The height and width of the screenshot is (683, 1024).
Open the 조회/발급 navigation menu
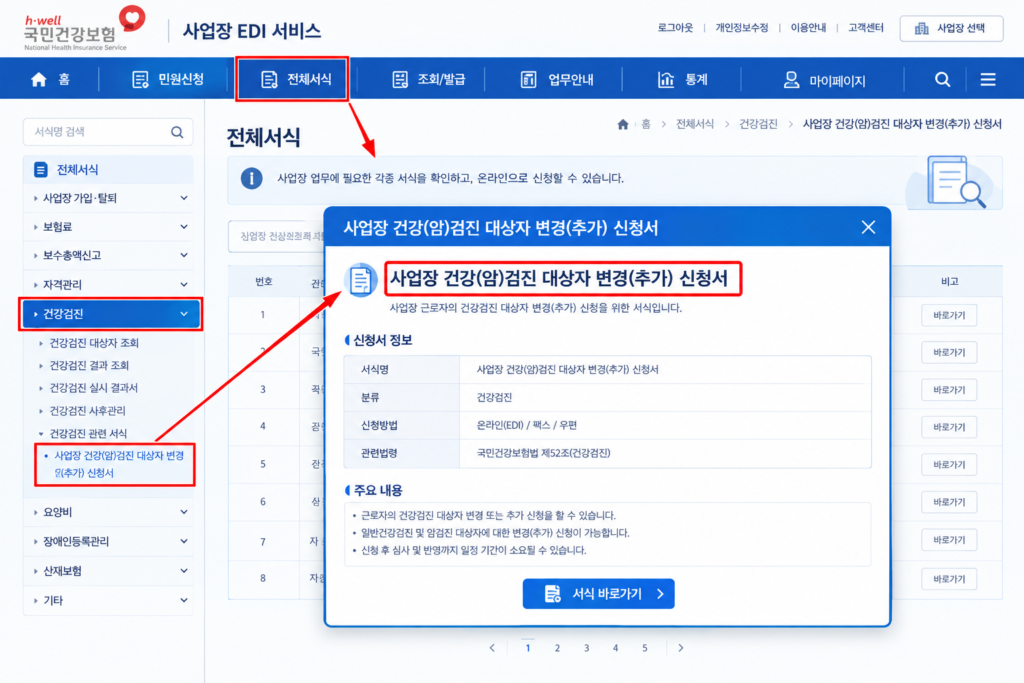coord(428,80)
